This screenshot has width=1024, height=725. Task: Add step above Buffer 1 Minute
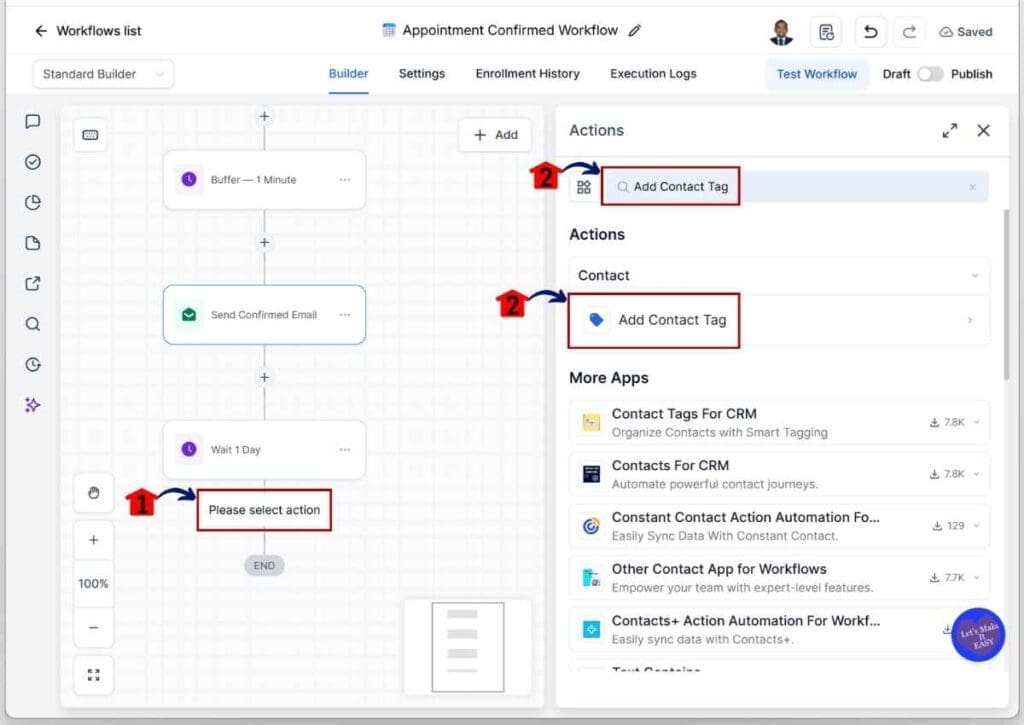coord(264,116)
